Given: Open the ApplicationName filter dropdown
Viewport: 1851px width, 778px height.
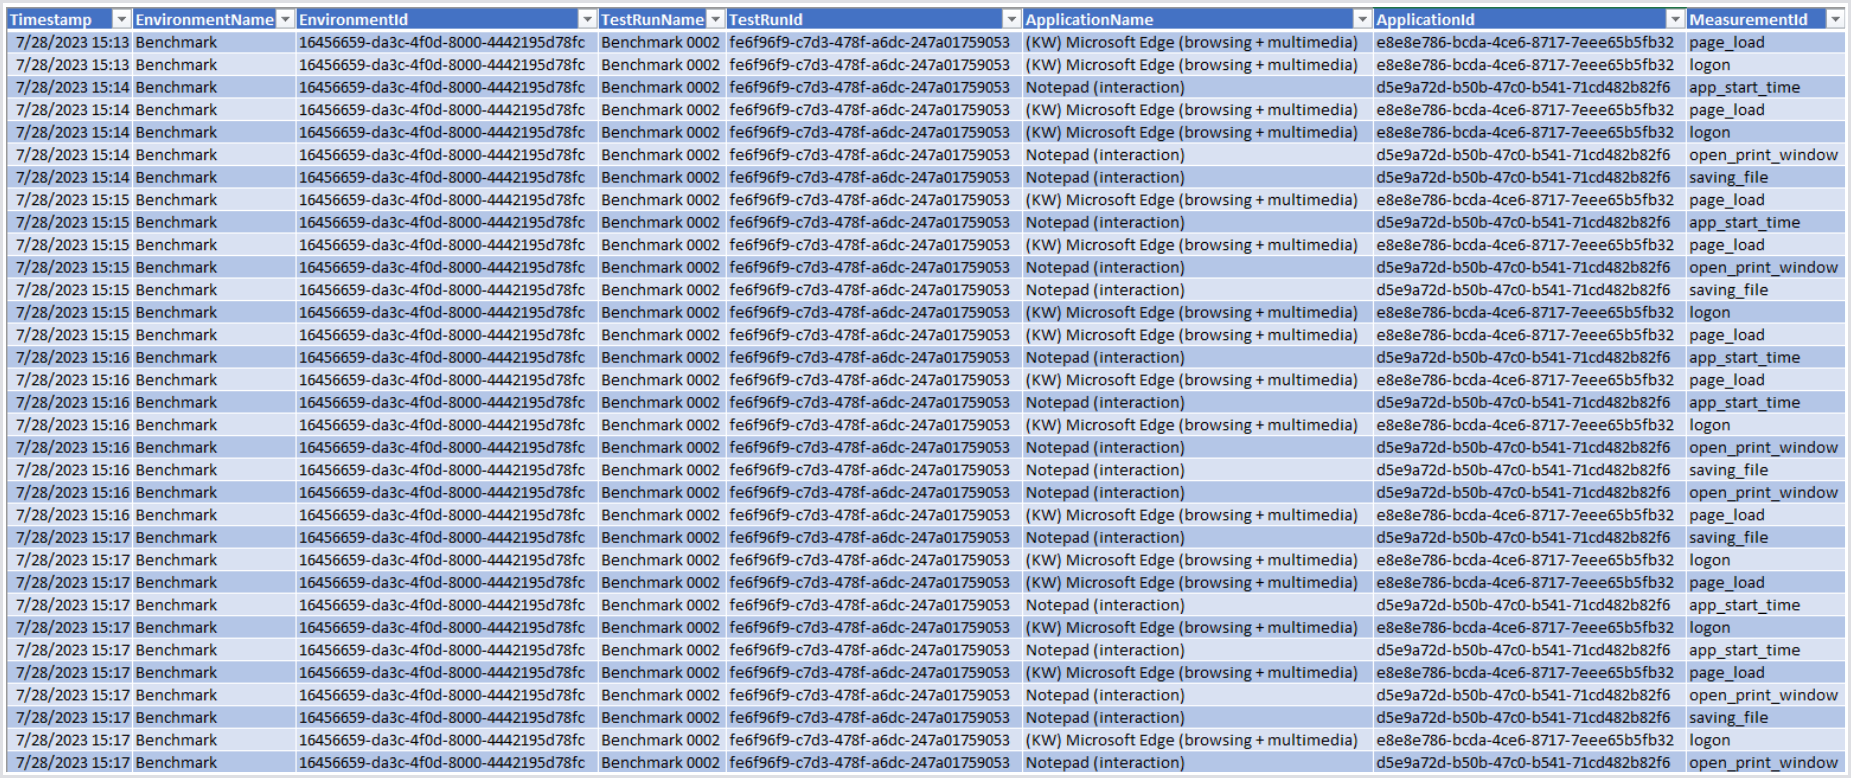Looking at the screenshot, I should pos(1362,19).
